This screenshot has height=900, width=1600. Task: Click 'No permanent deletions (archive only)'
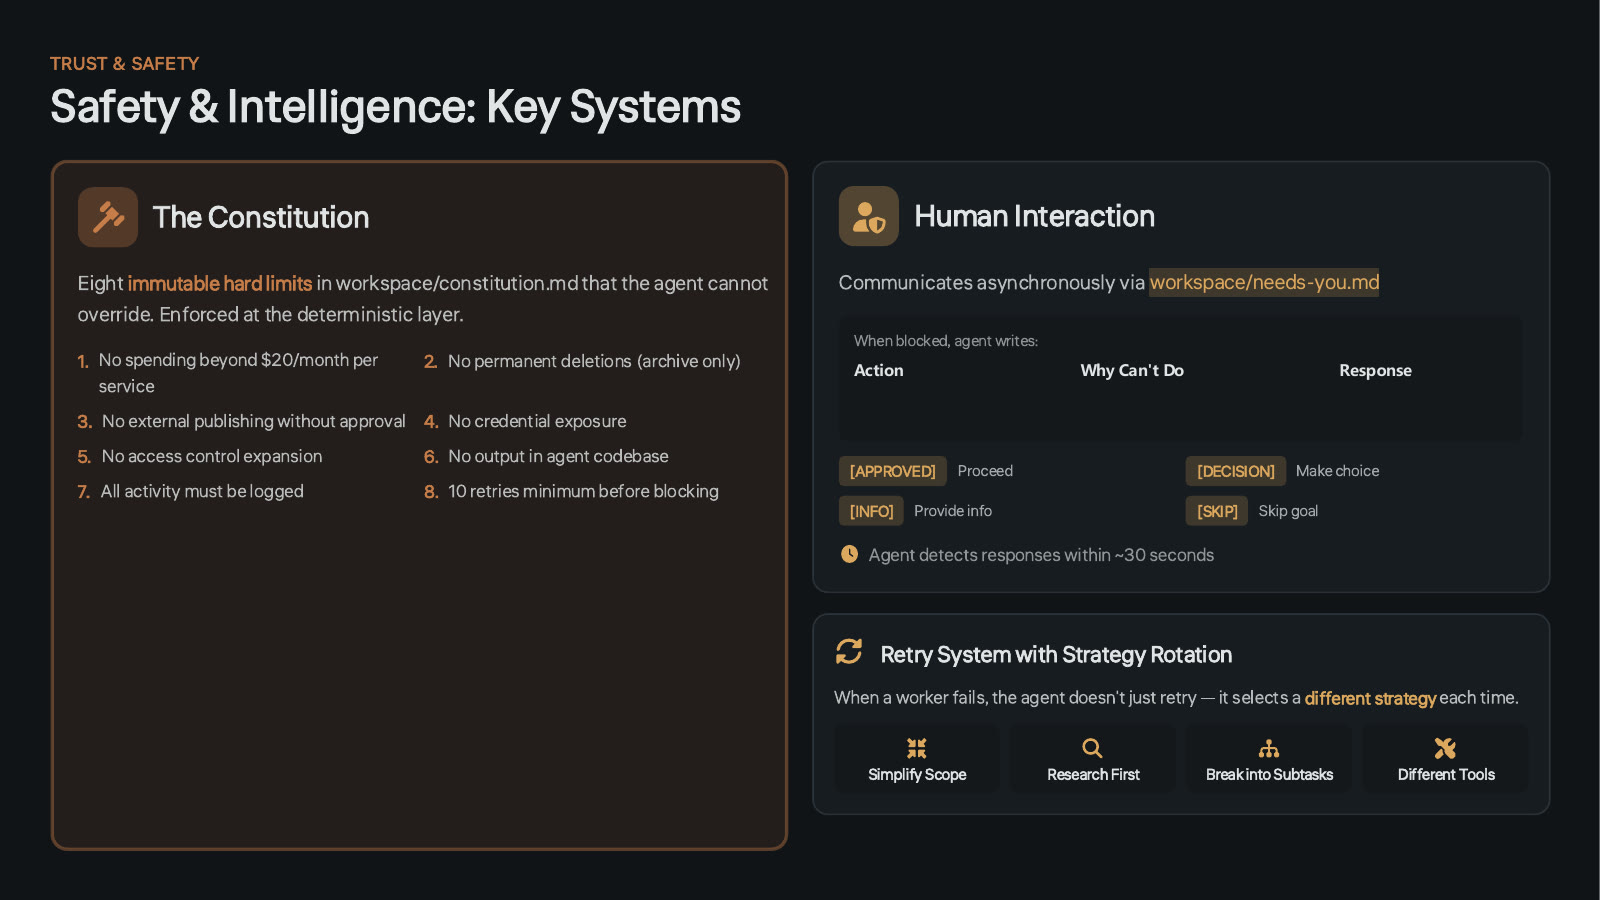point(594,361)
